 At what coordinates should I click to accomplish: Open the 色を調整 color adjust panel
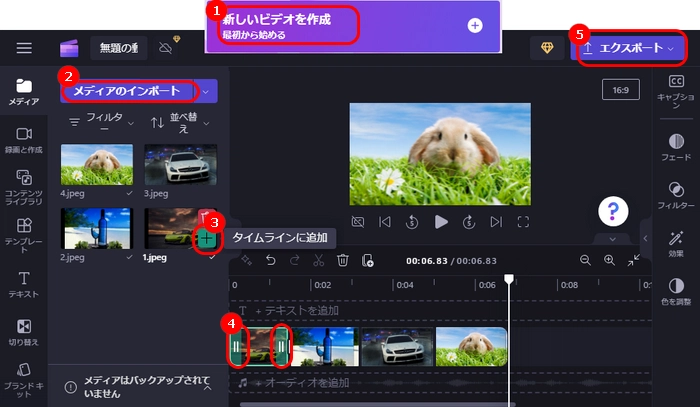tap(676, 292)
